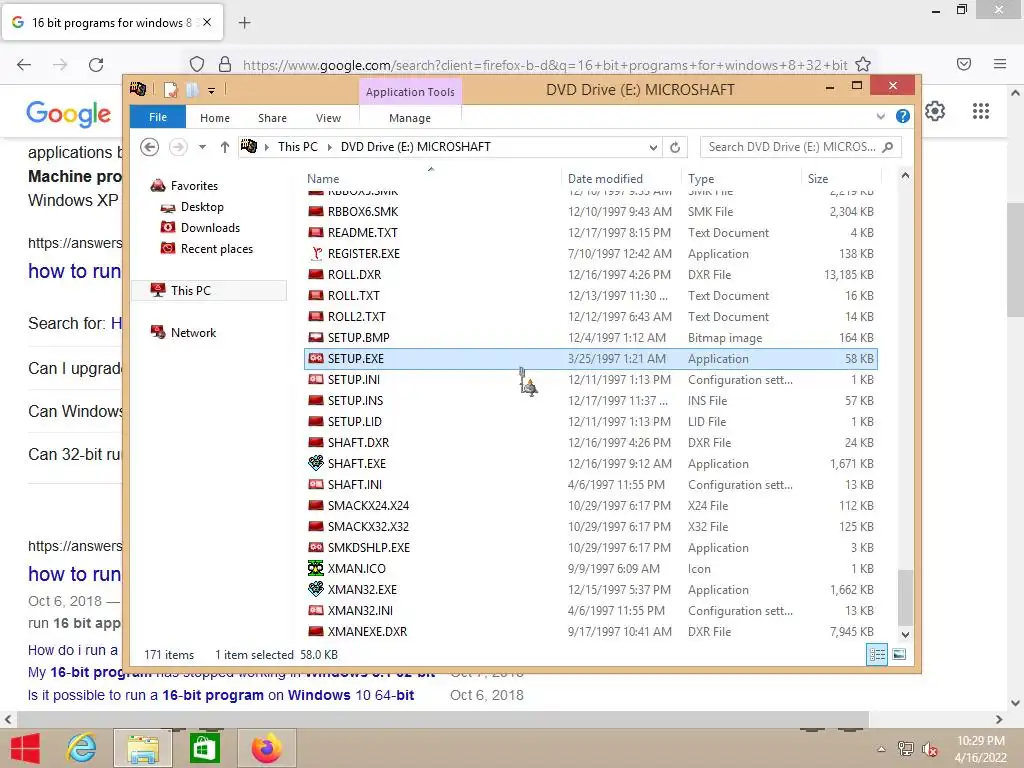Click arrow after This PC in breadcrumb
The image size is (1024, 768).
click(329, 147)
